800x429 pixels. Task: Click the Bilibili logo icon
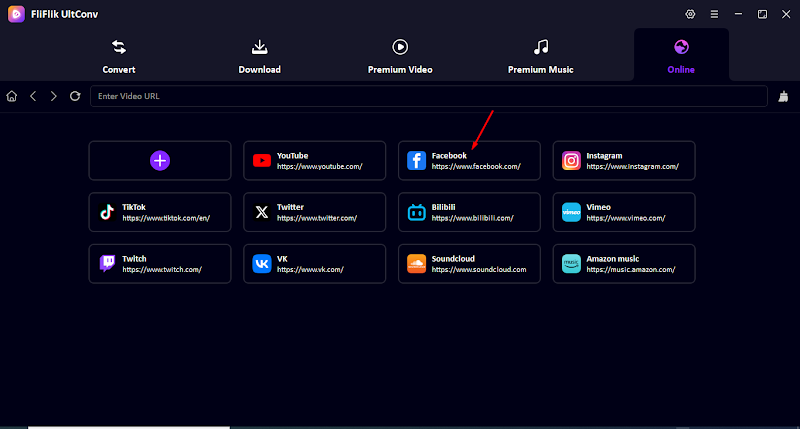click(416, 212)
